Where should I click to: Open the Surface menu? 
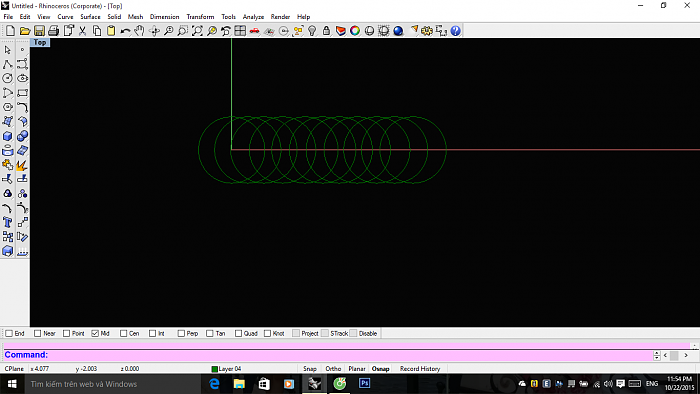(90, 17)
